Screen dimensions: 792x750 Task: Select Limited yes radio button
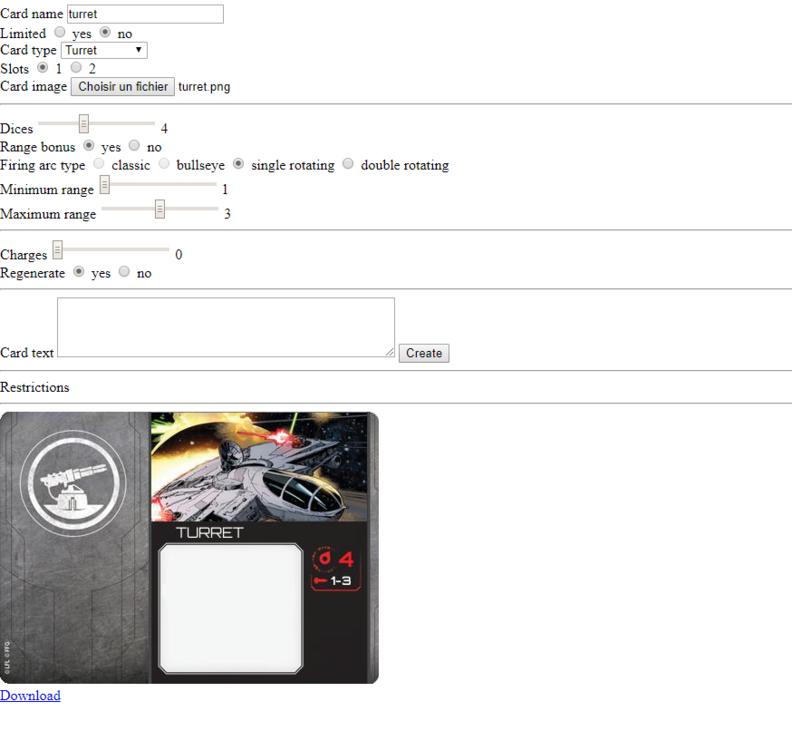click(x=60, y=32)
